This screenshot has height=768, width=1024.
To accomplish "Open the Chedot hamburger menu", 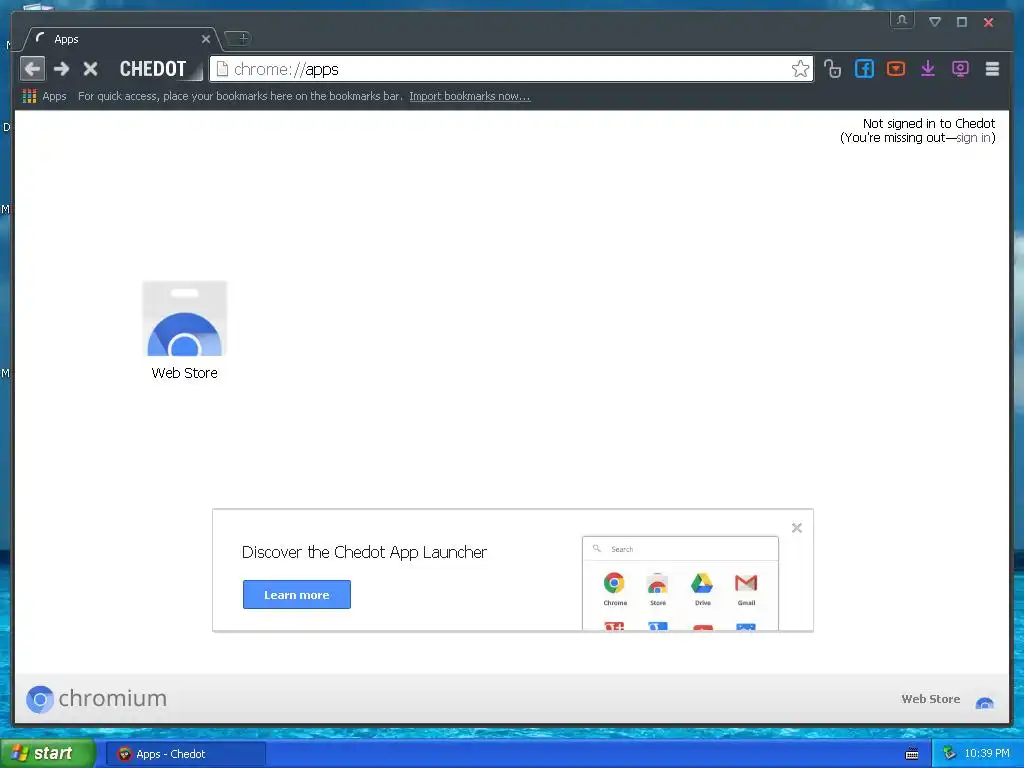I will tap(992, 69).
